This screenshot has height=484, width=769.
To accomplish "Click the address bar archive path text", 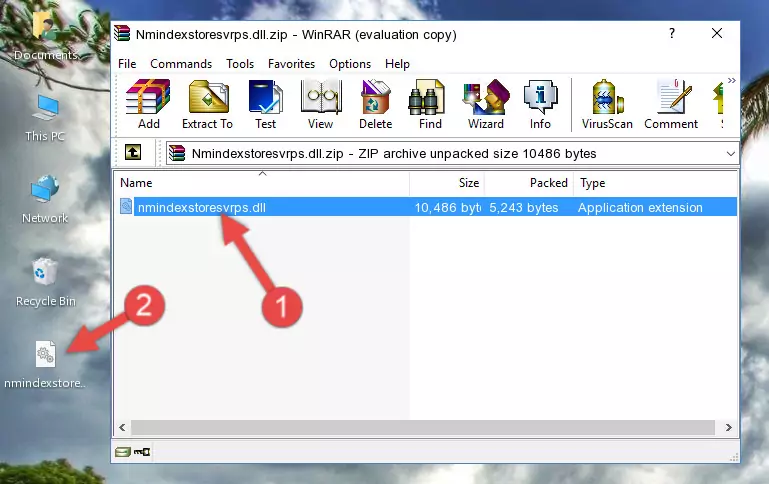I will (394, 153).
